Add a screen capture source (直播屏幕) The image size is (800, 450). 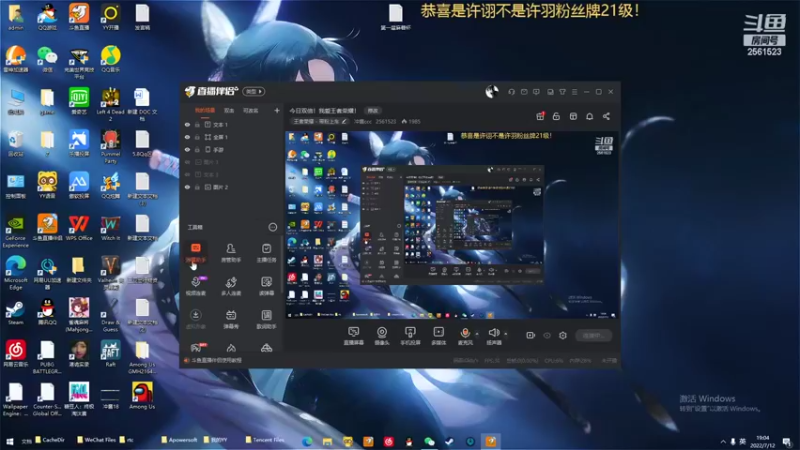353,336
